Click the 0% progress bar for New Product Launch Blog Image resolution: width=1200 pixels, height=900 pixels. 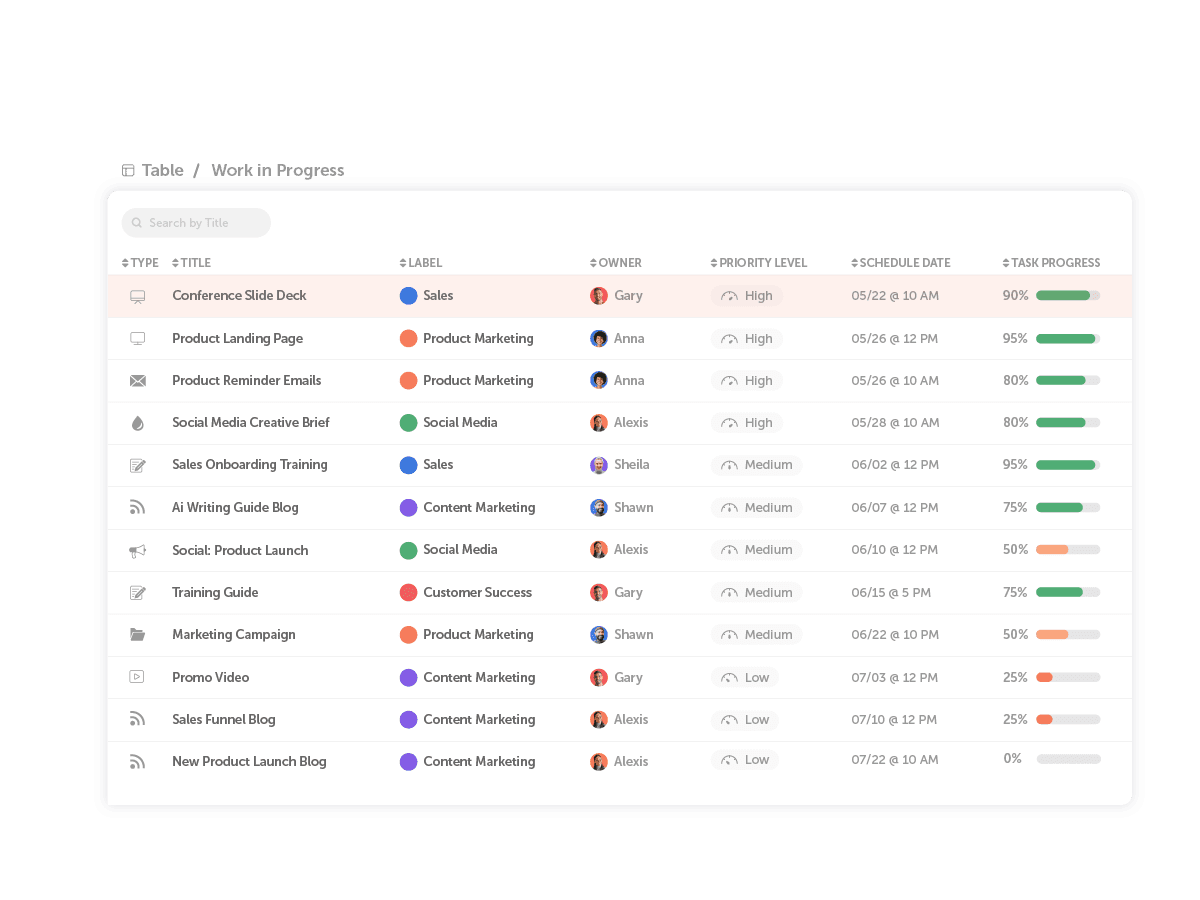pyautogui.click(x=1068, y=759)
